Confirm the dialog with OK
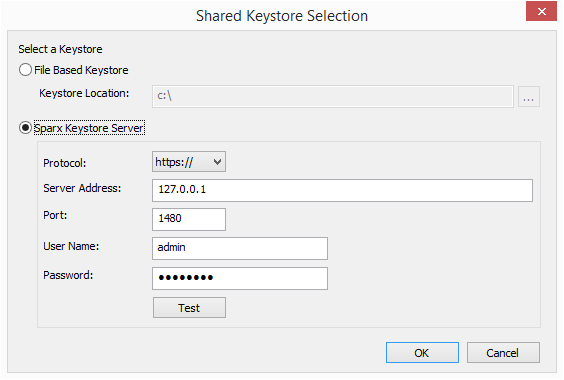Screen dimensions: 564x380 [x=422, y=353]
